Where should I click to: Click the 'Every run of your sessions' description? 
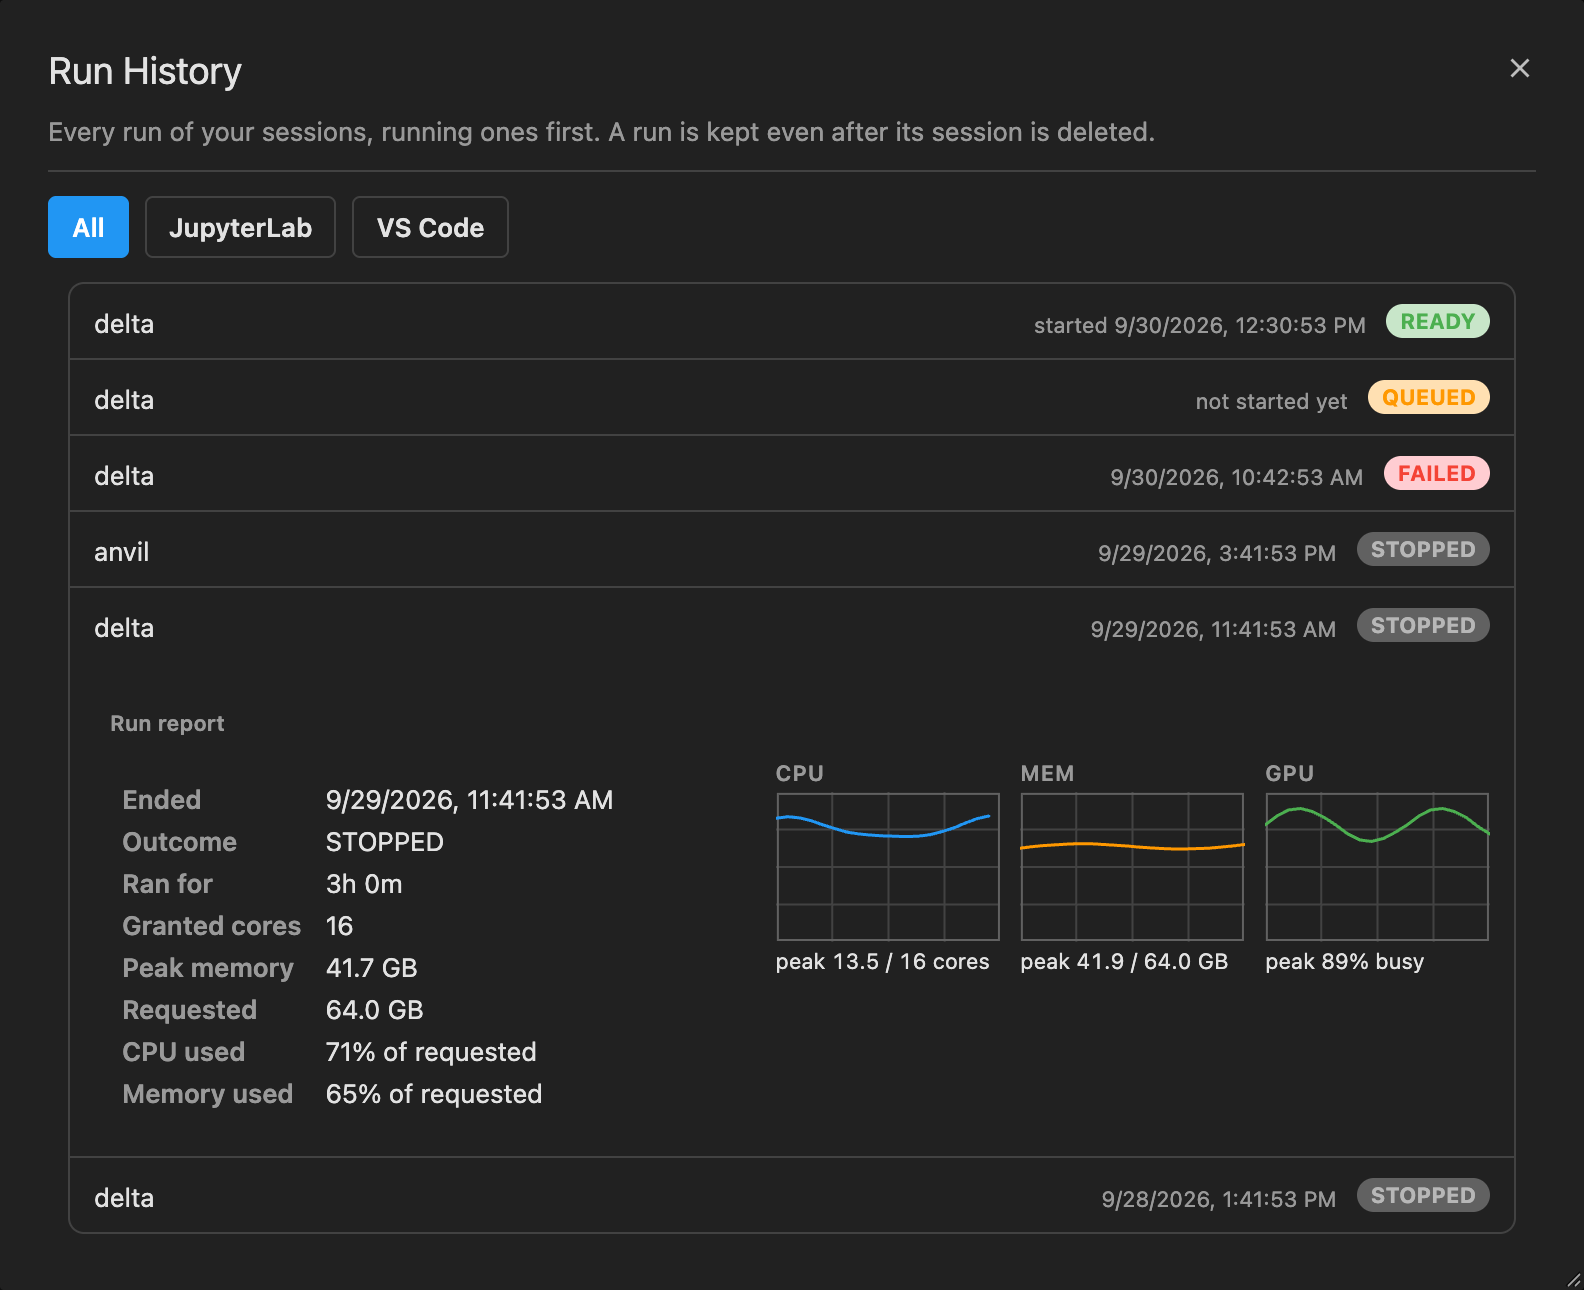(601, 132)
